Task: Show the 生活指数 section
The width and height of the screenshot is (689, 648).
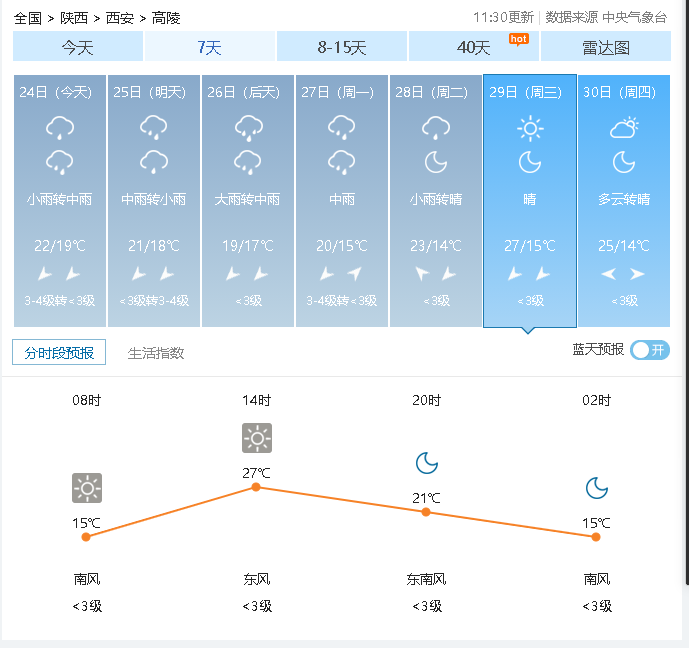Action: point(156,353)
